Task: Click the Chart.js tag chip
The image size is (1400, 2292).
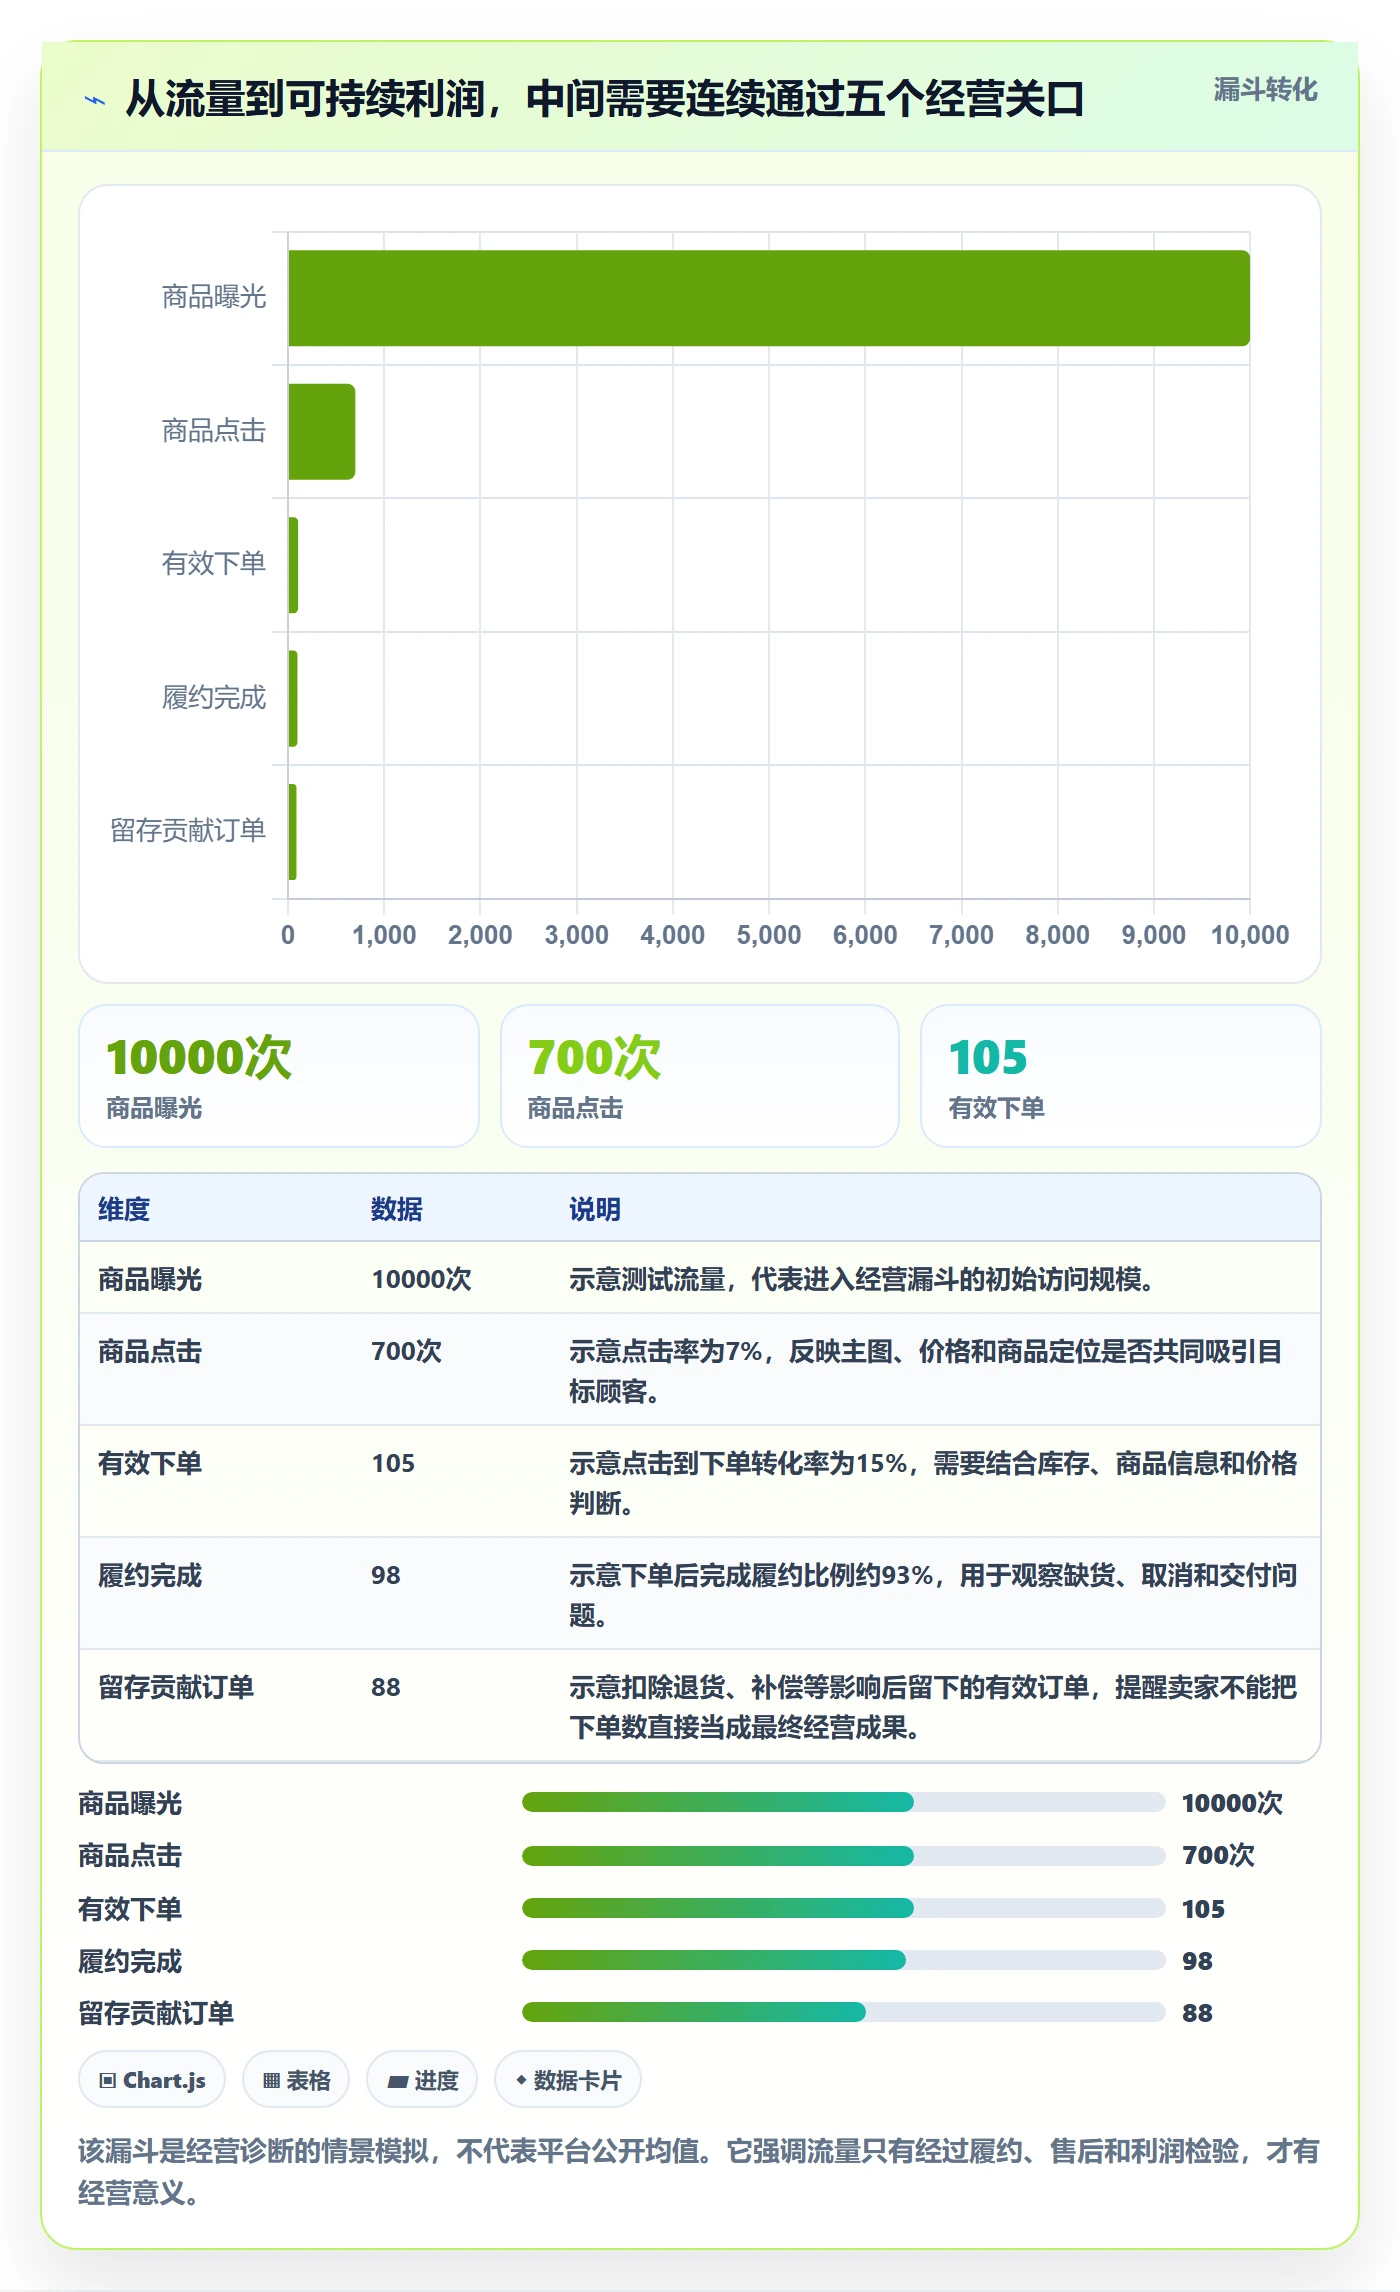Action: click(x=152, y=2080)
